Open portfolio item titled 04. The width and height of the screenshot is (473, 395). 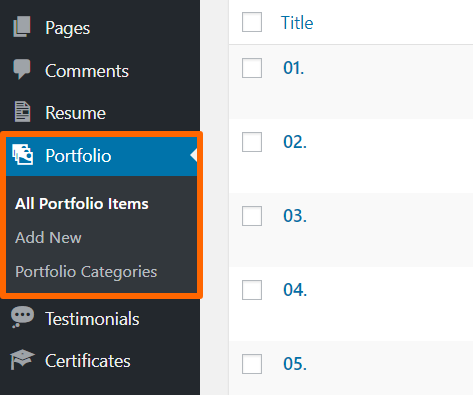click(295, 290)
